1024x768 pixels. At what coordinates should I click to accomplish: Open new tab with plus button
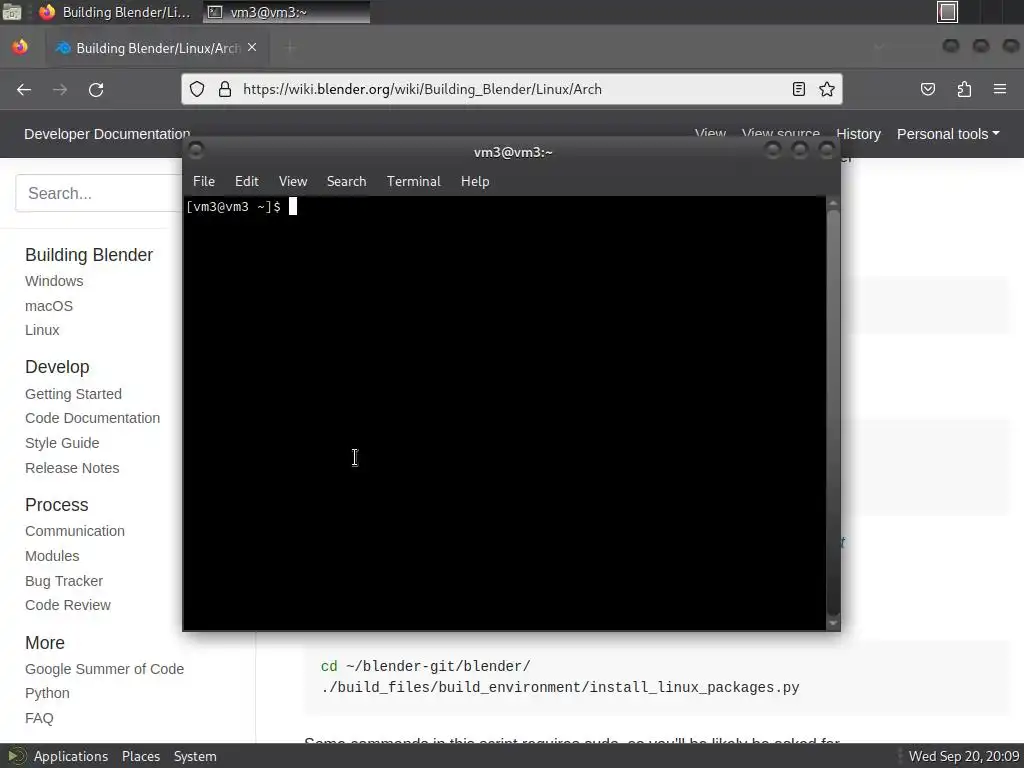[290, 48]
